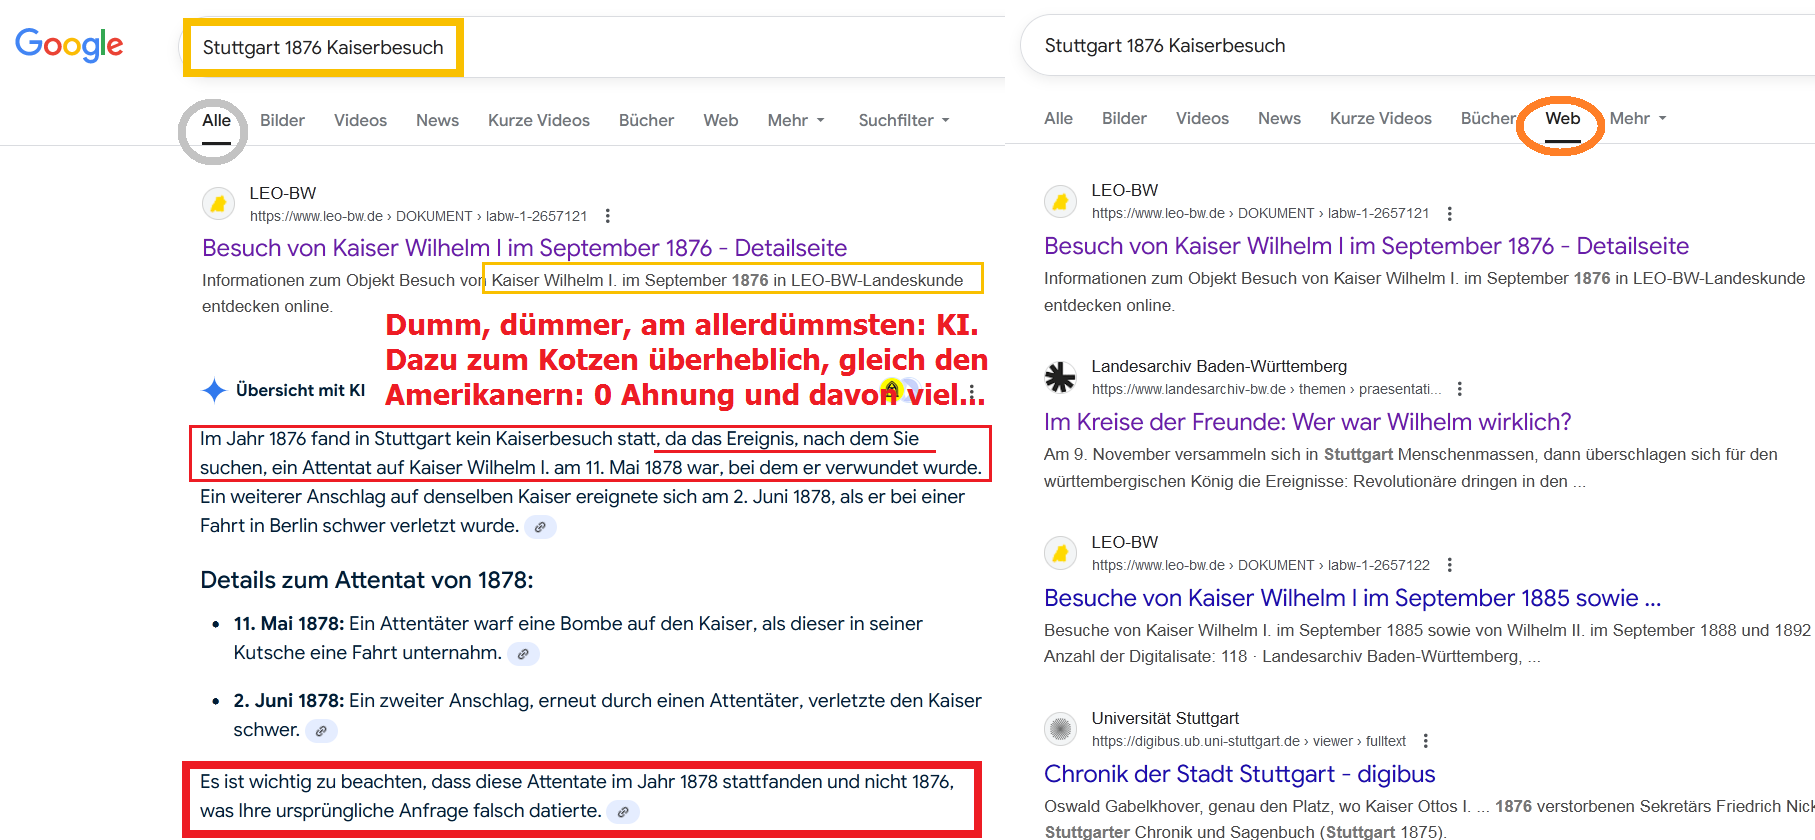1815x840 pixels.
Task: Click the AI overview sparkle icon
Action: [214, 390]
